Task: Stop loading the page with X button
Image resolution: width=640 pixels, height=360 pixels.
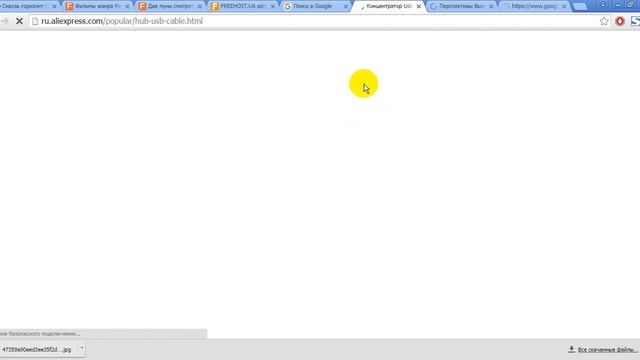Action: pyautogui.click(x=19, y=21)
